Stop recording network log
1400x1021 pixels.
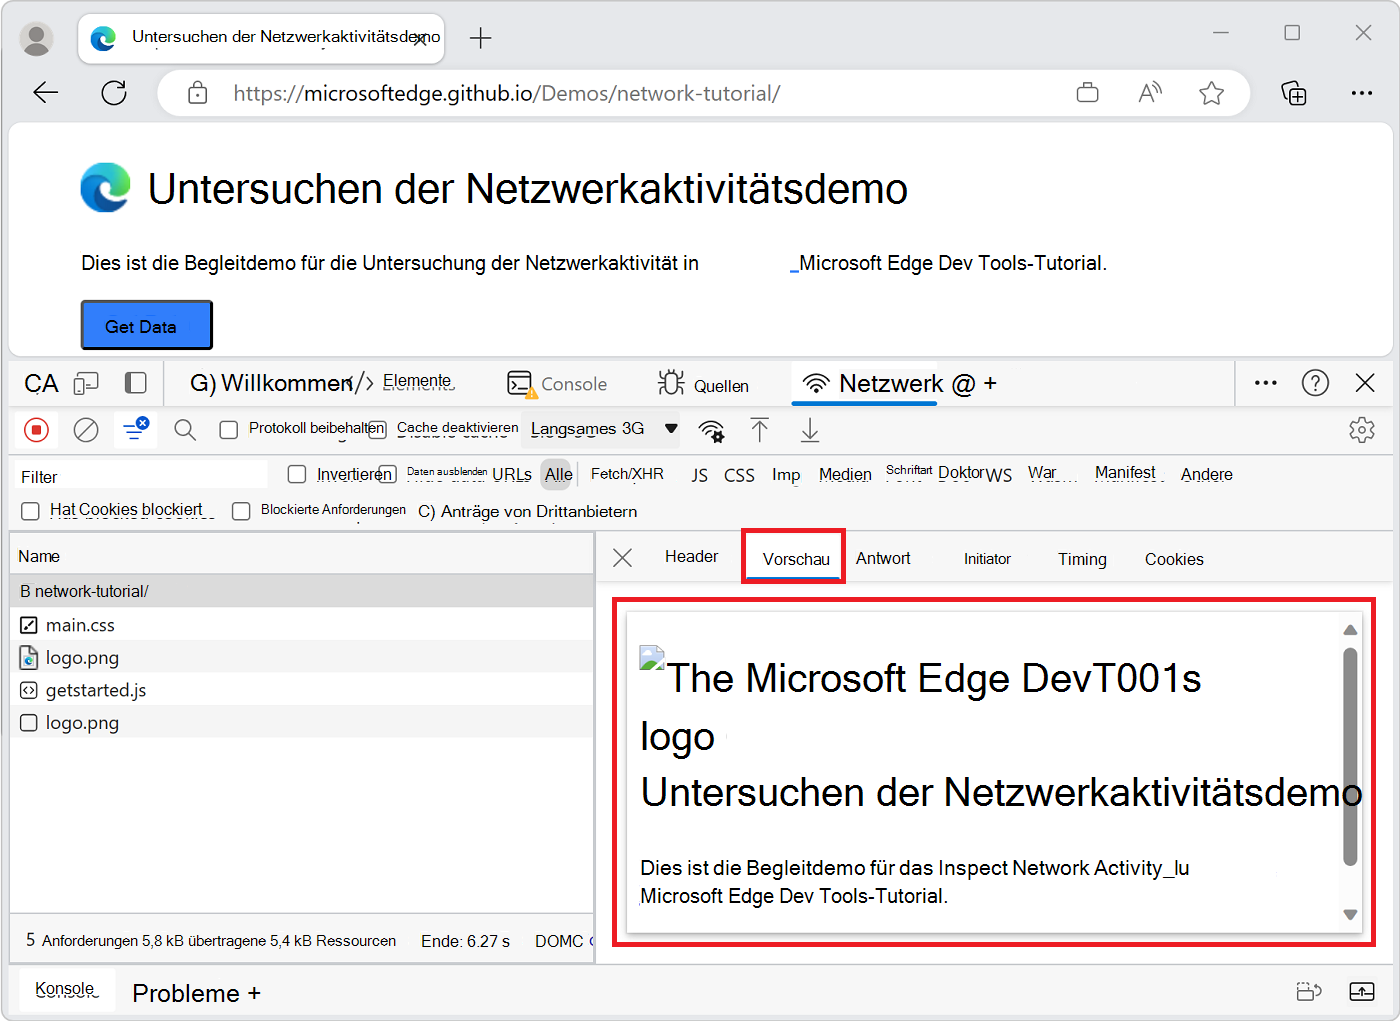pos(37,430)
